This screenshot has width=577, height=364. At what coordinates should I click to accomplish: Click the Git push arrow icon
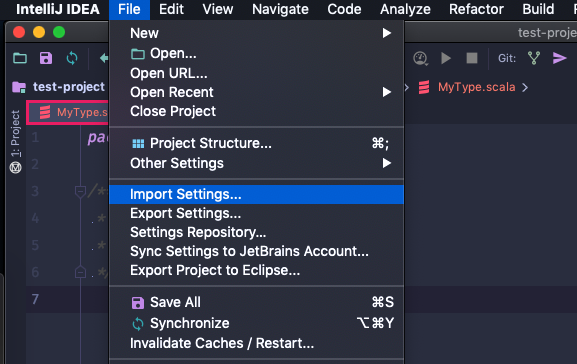559,58
